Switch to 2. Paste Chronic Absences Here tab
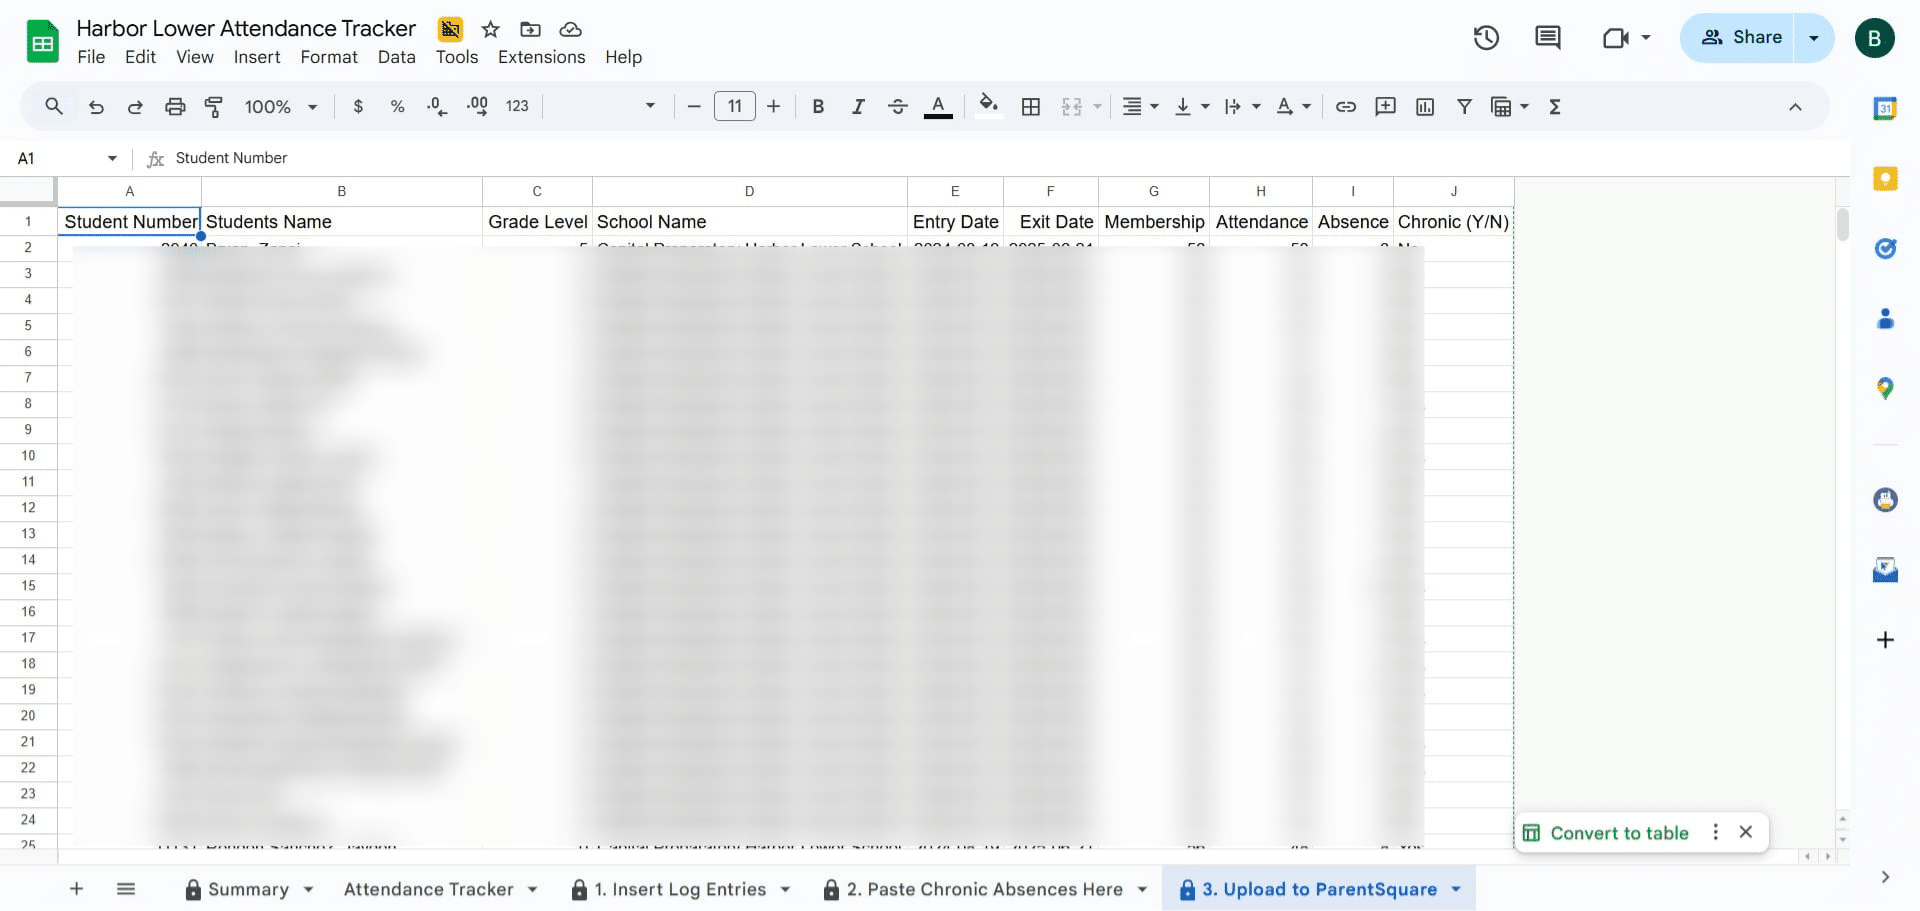The height and width of the screenshot is (911, 1920). 985,889
